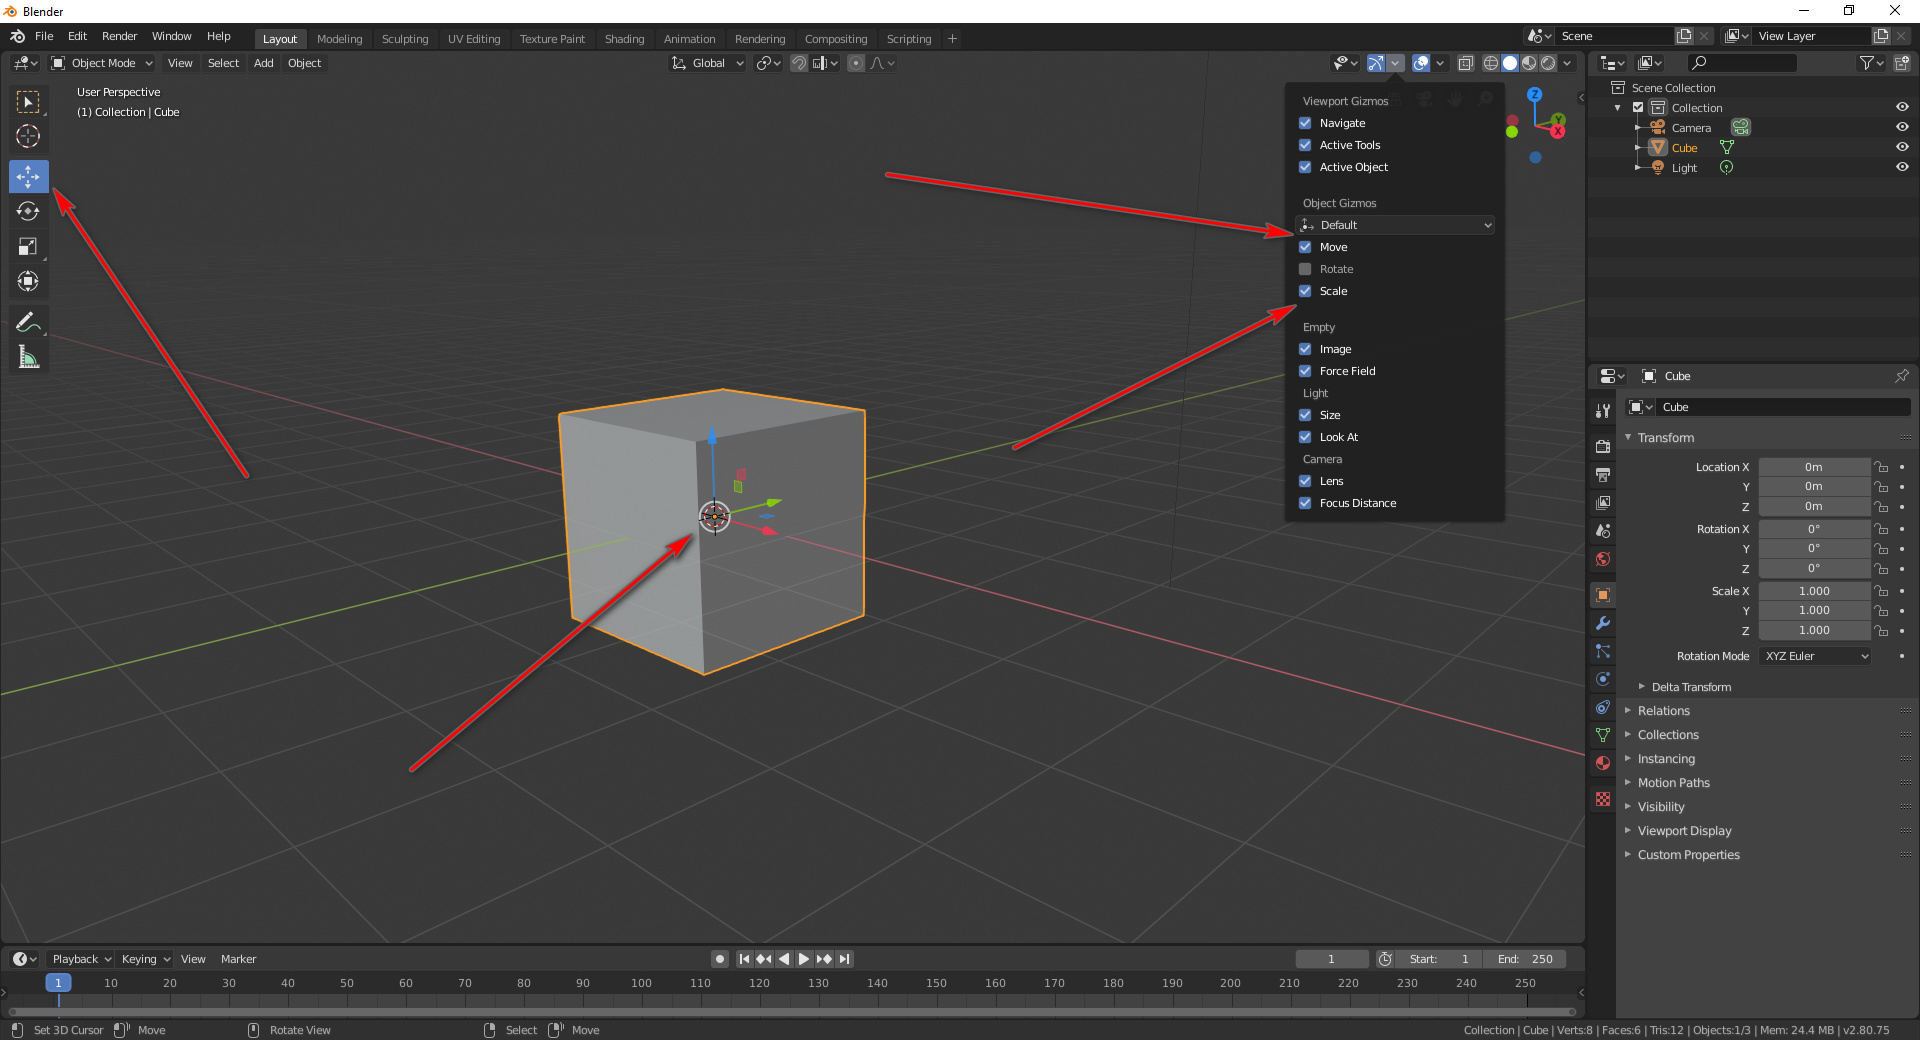This screenshot has height=1040, width=1920.
Task: Switch to the Sculpting workspace tab
Action: tap(405, 38)
